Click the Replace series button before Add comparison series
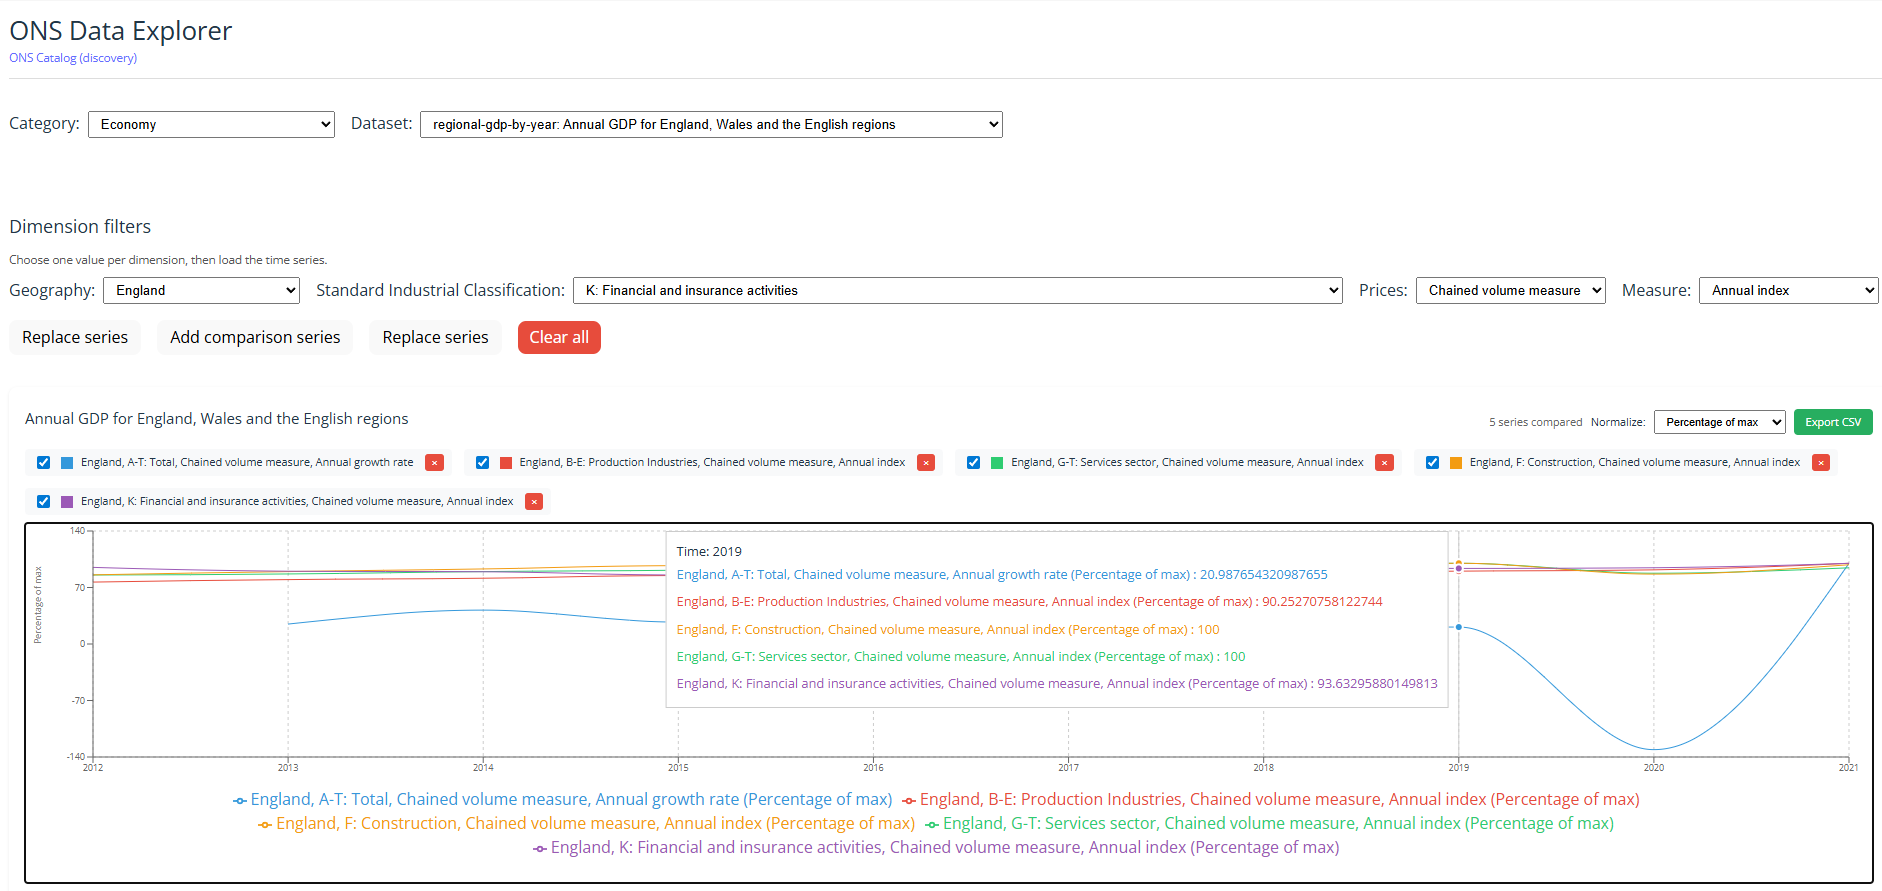 [x=75, y=337]
